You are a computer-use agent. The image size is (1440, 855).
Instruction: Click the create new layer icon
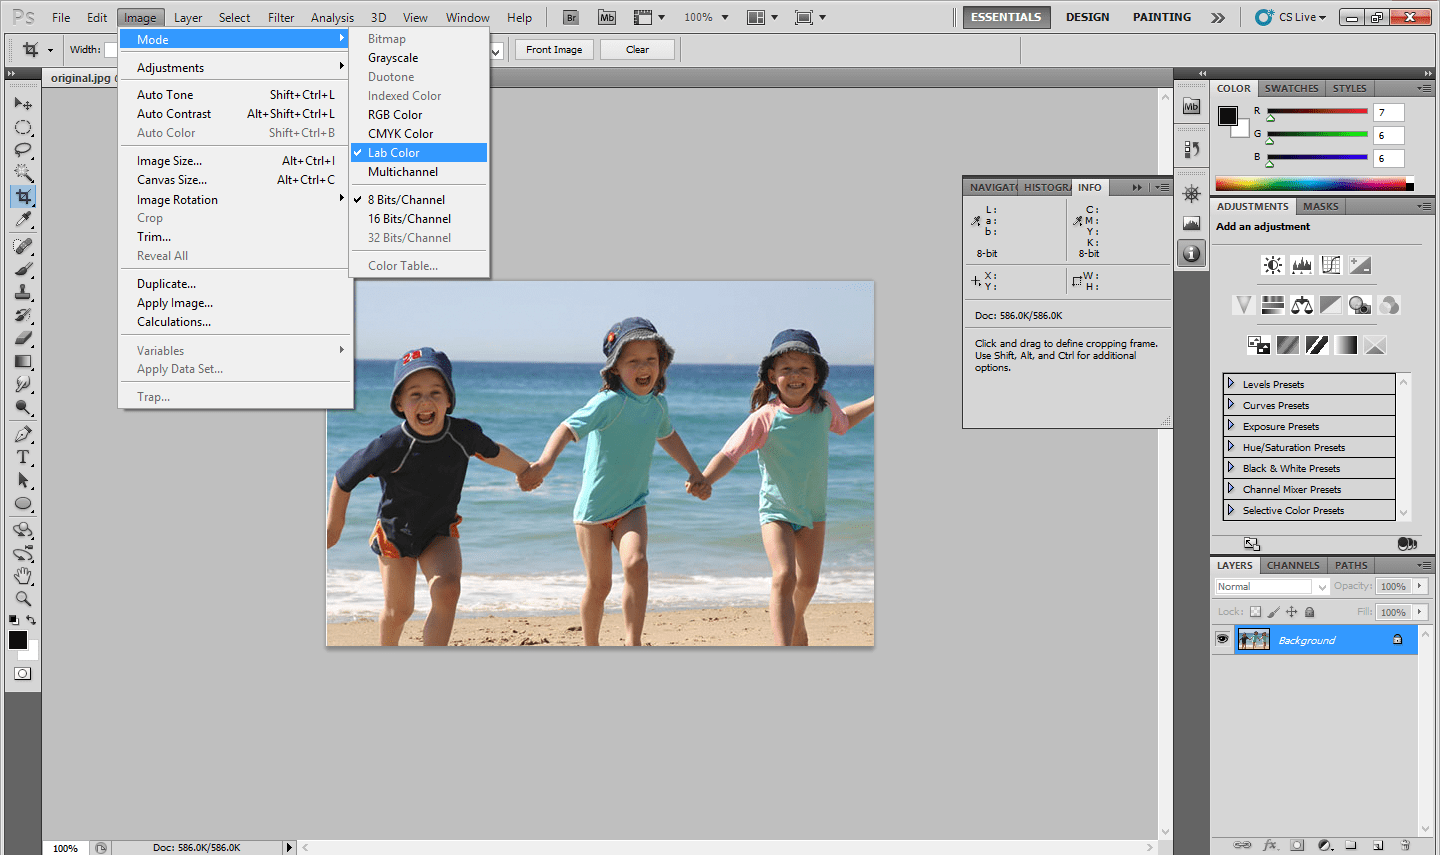click(x=1378, y=845)
